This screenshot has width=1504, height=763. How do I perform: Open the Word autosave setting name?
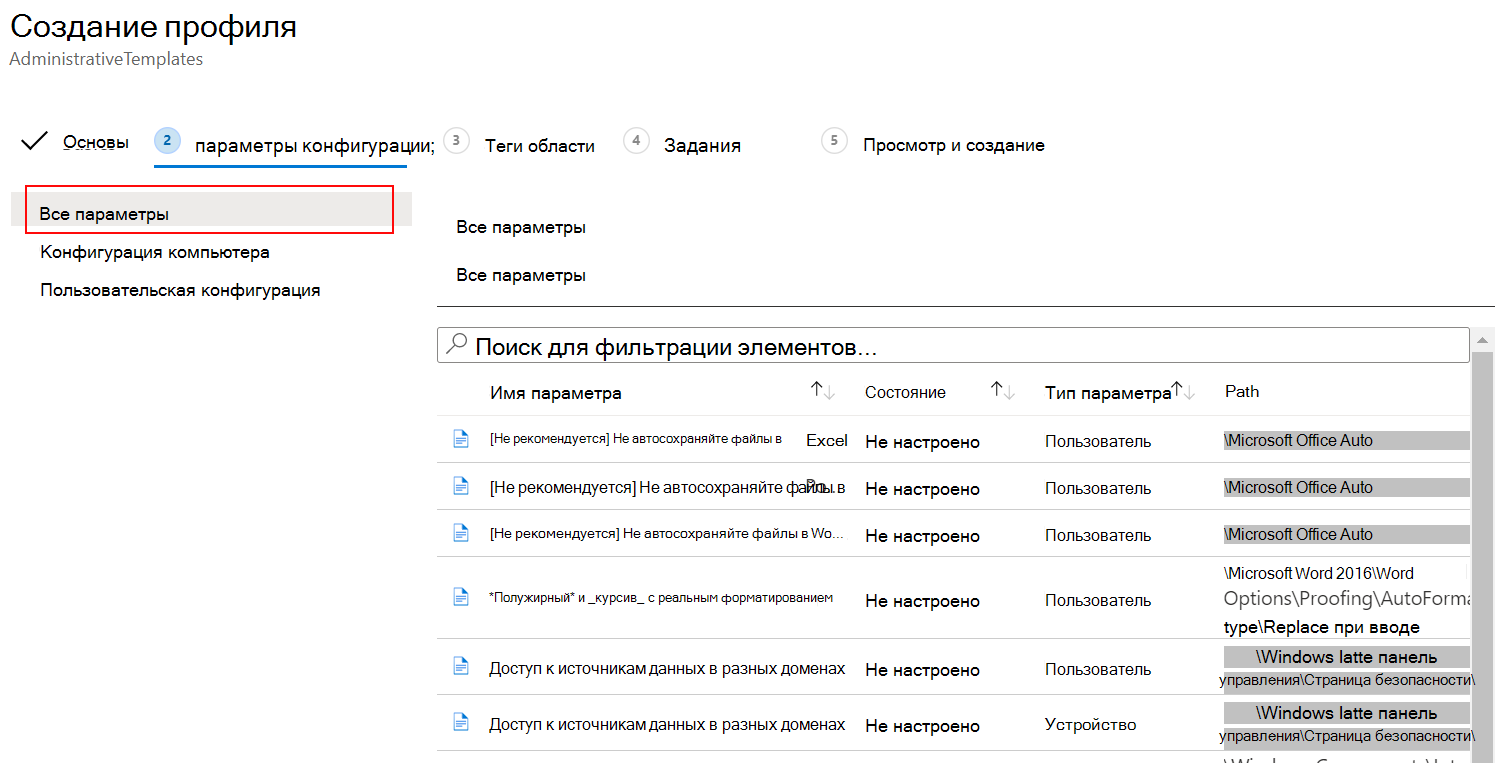(x=667, y=534)
